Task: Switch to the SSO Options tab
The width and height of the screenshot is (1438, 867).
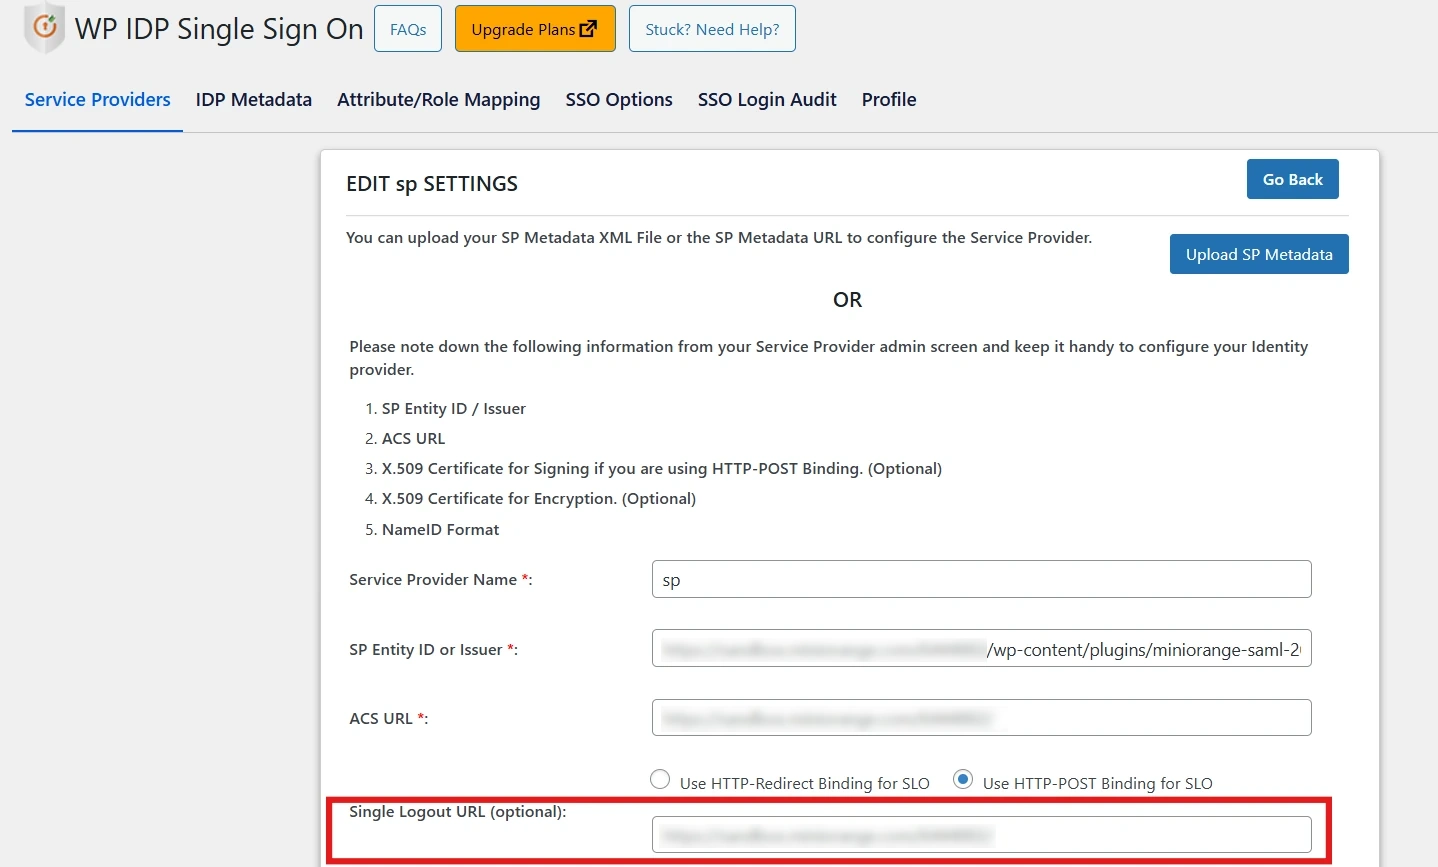Action: (619, 100)
